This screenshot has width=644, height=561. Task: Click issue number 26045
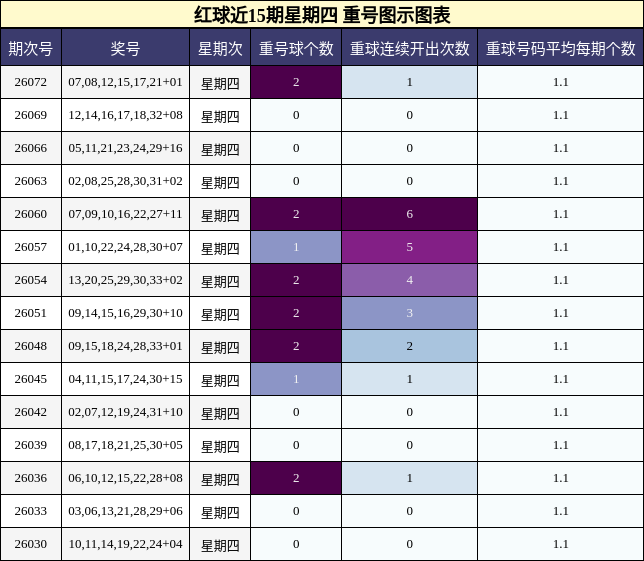31,379
